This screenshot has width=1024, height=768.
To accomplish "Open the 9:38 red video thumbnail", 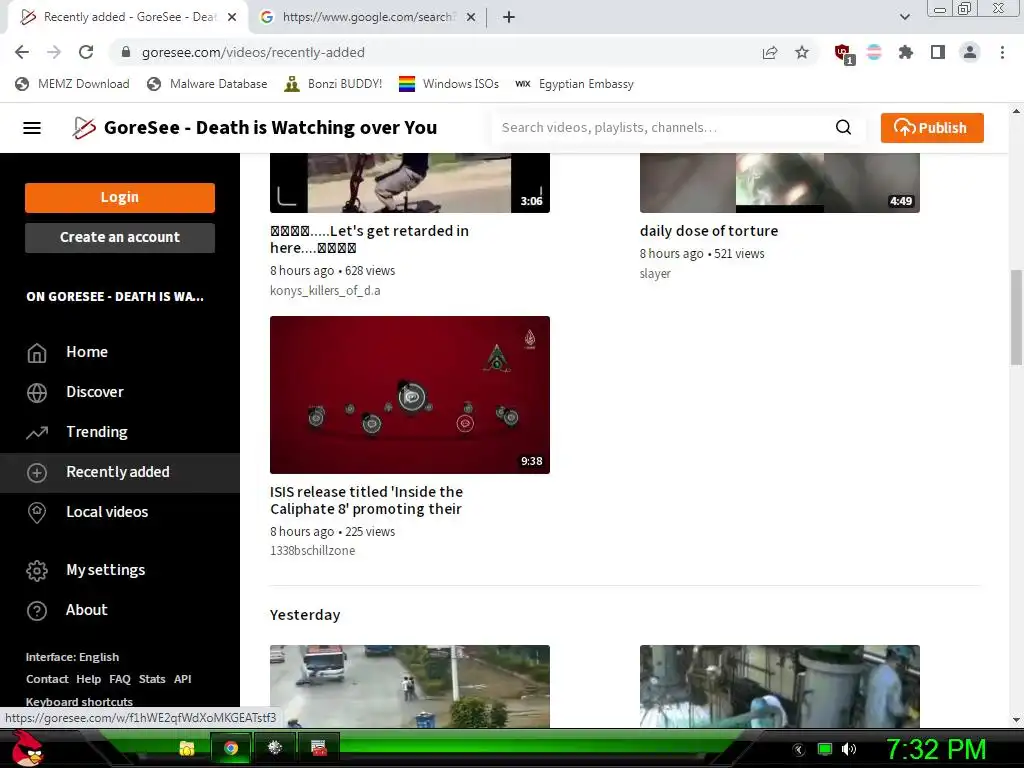I will coord(409,395).
